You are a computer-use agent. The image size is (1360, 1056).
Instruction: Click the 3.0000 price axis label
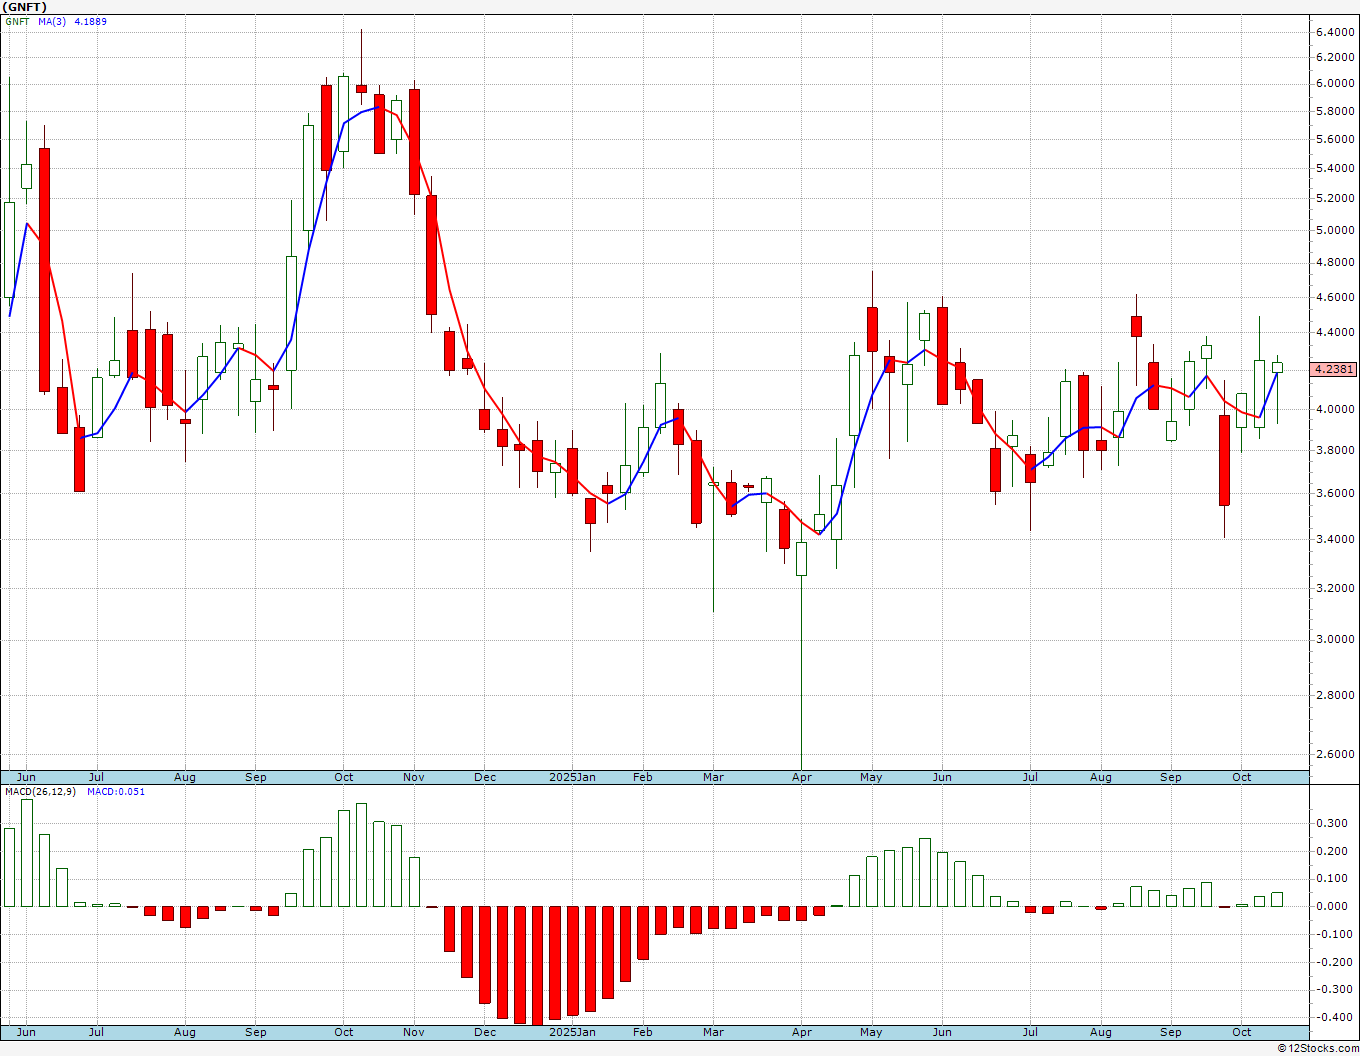(x=1335, y=639)
